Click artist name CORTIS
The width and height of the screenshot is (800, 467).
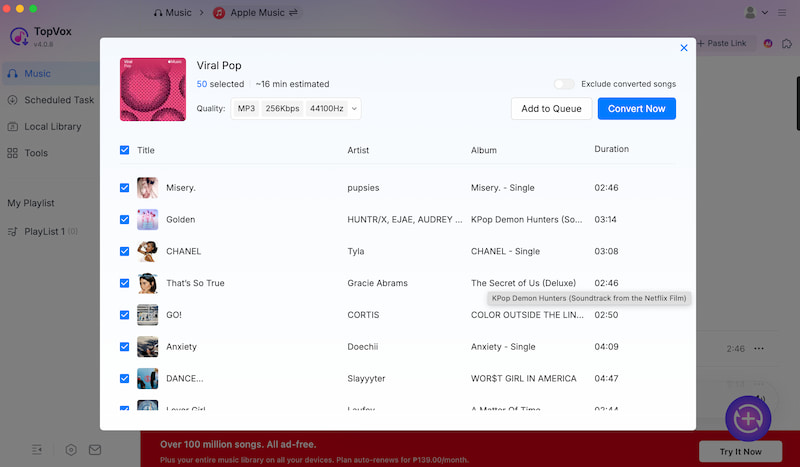[x=363, y=315]
